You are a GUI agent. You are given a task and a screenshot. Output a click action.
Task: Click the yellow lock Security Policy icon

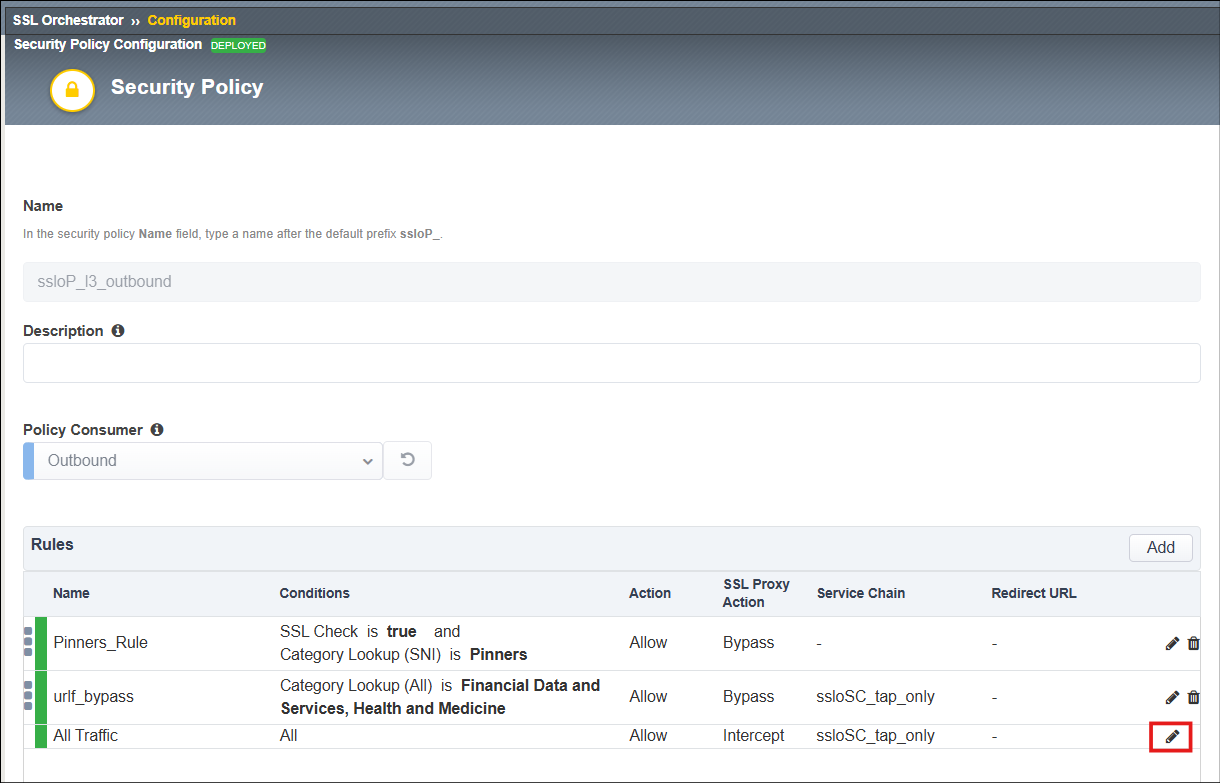72,89
